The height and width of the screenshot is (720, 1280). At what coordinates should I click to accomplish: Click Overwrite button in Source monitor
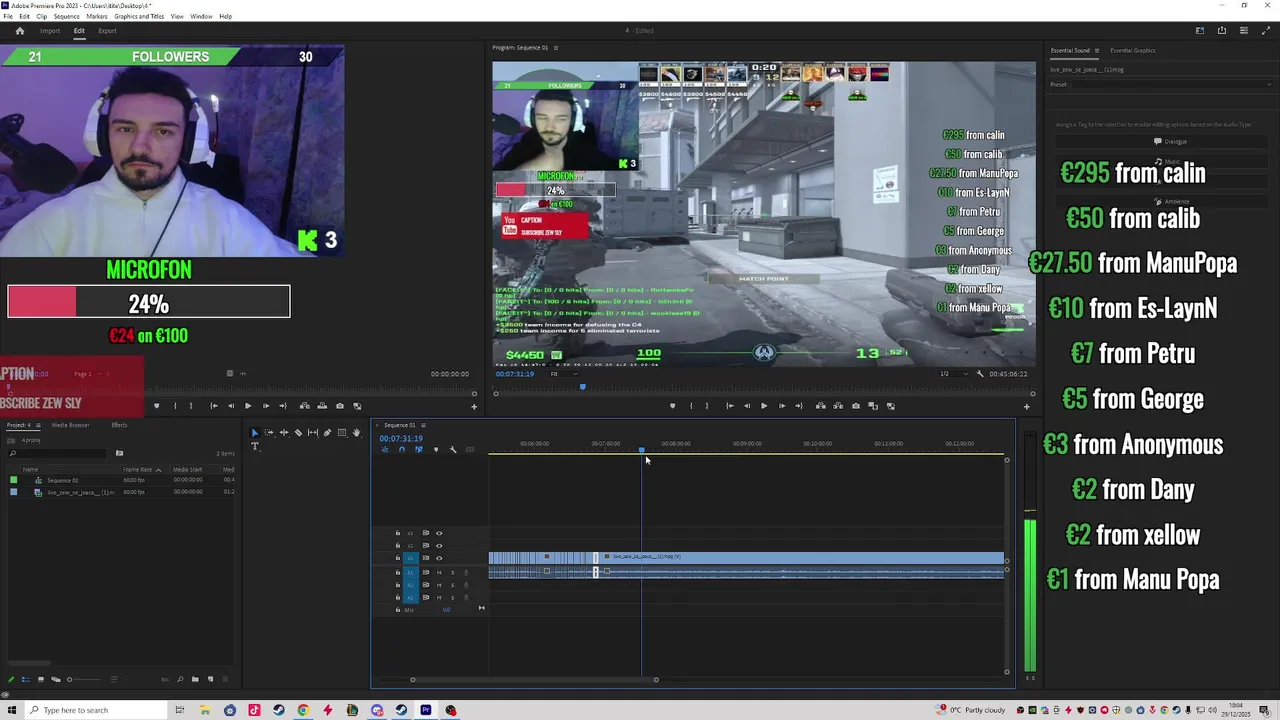[x=322, y=406]
